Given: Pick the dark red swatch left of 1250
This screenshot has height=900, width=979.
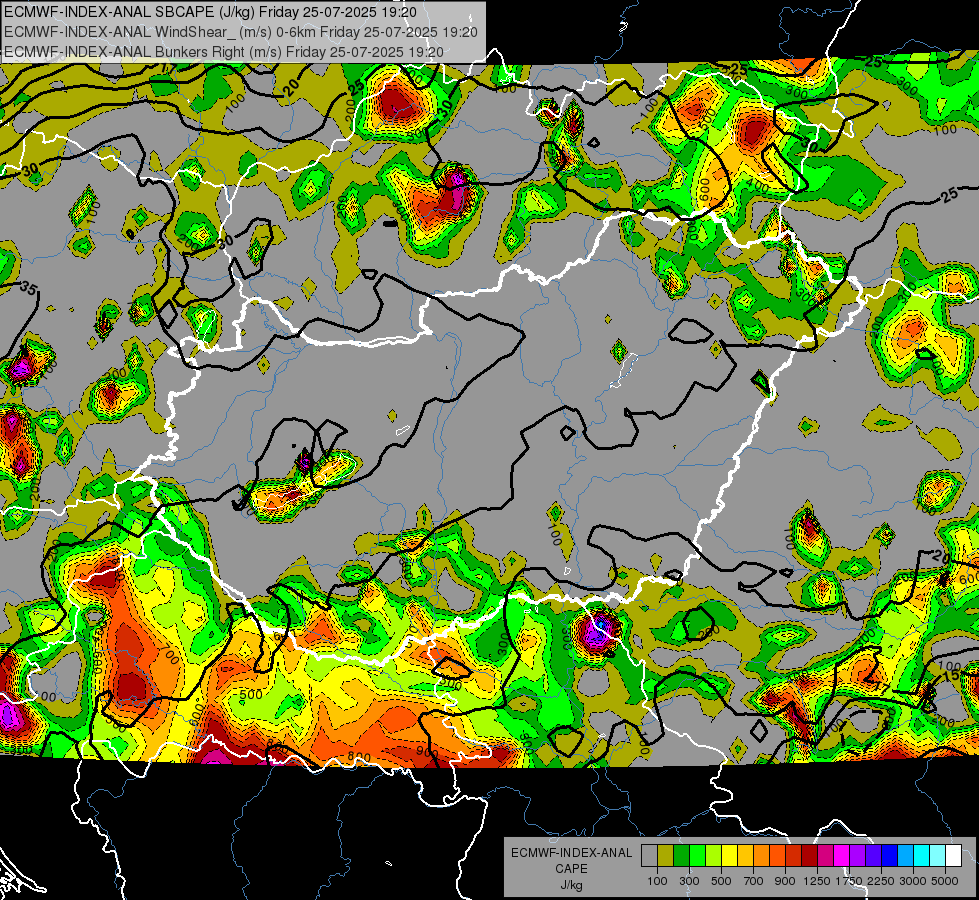Looking at the screenshot, I should [x=810, y=856].
